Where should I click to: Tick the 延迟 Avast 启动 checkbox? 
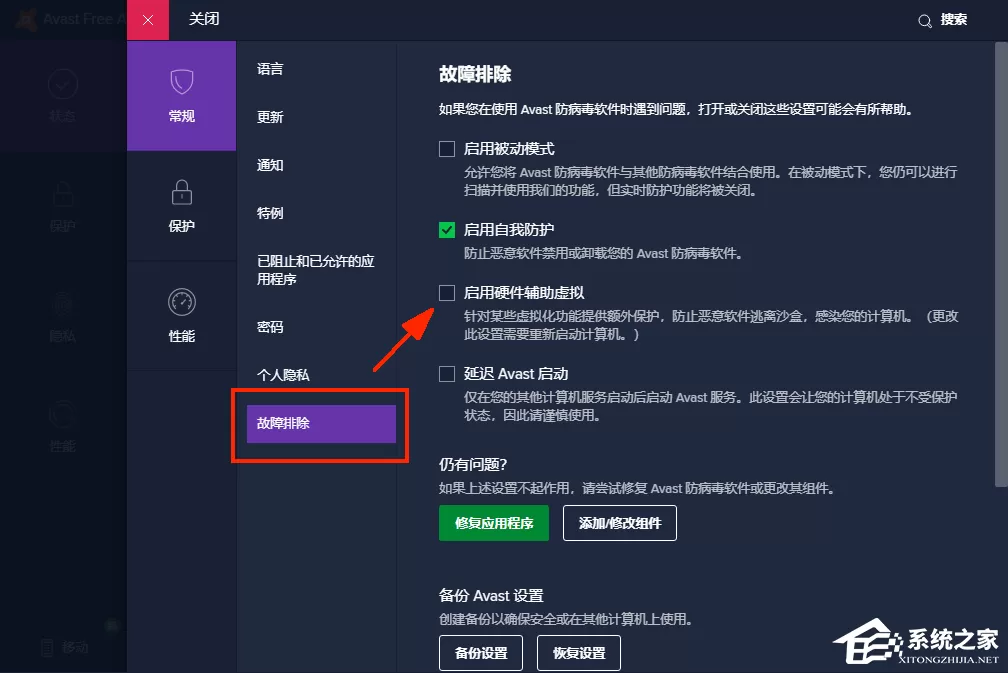[447, 374]
